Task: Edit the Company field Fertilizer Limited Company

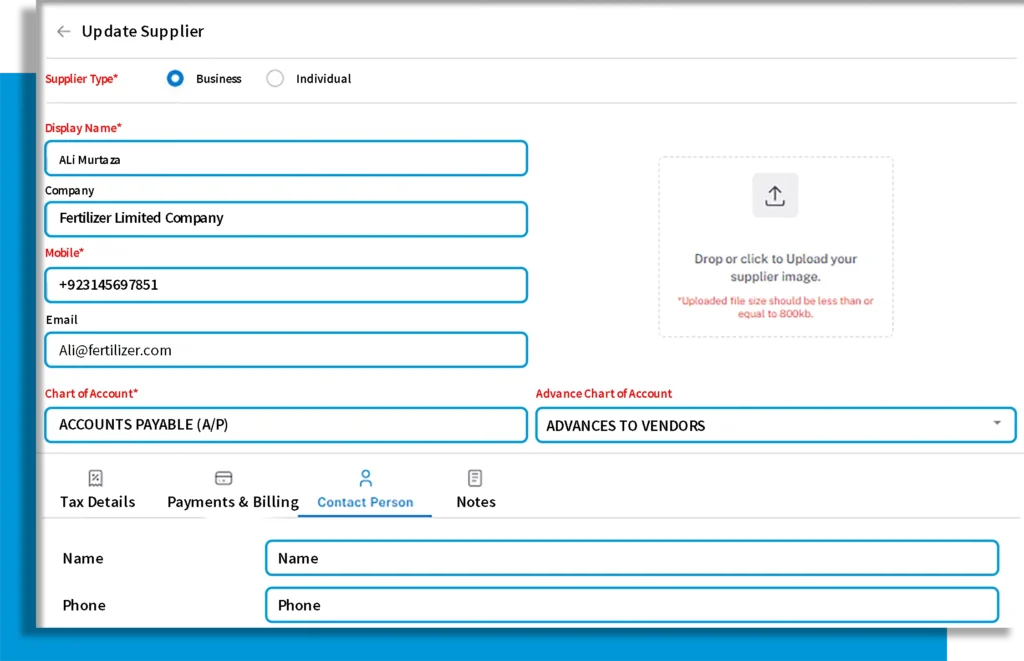Action: pos(286,219)
